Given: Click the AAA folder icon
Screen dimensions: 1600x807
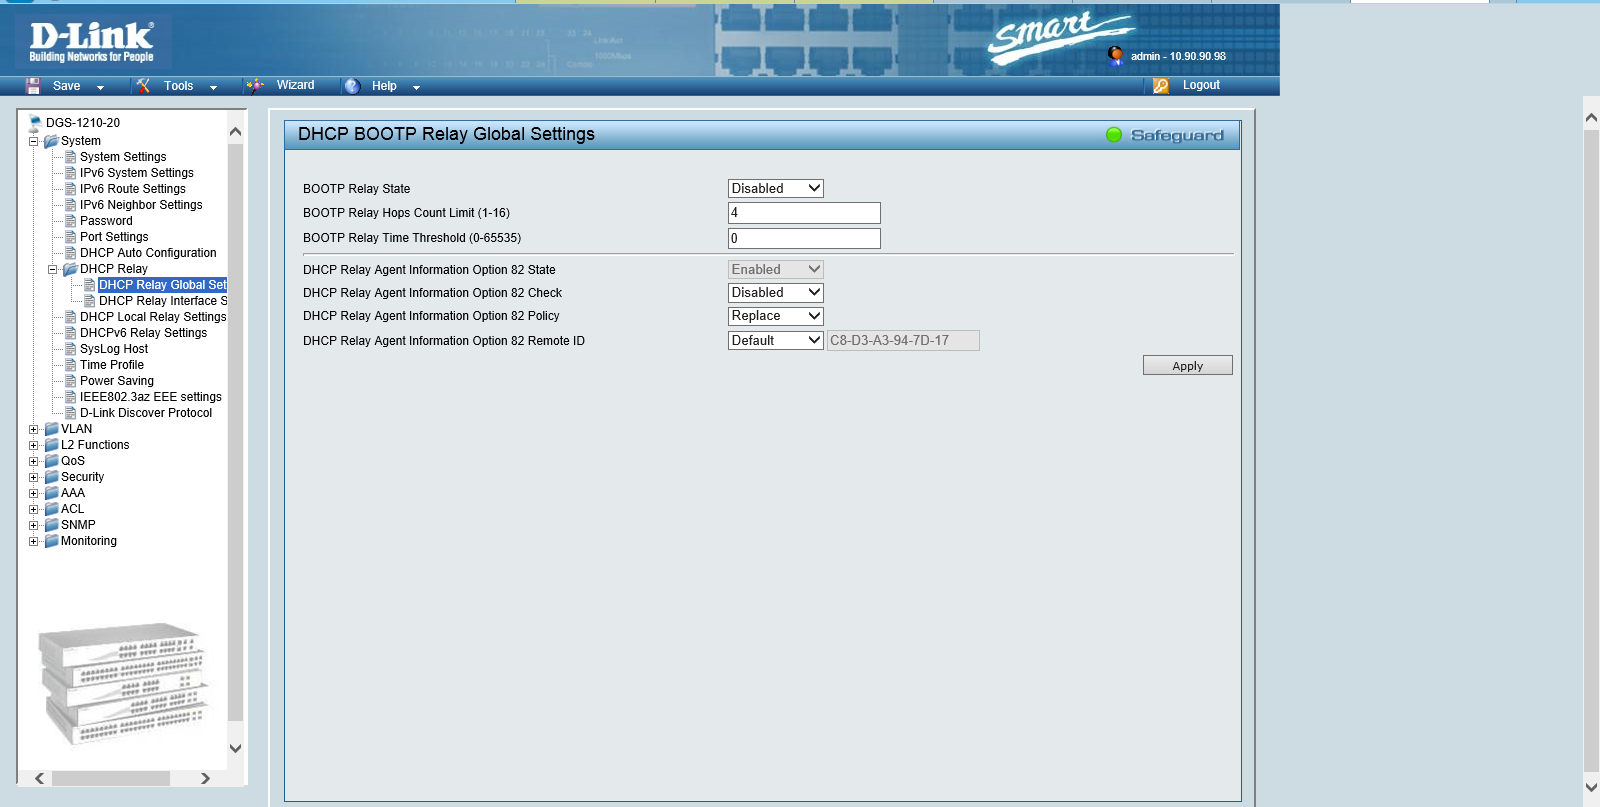Looking at the screenshot, I should [51, 493].
